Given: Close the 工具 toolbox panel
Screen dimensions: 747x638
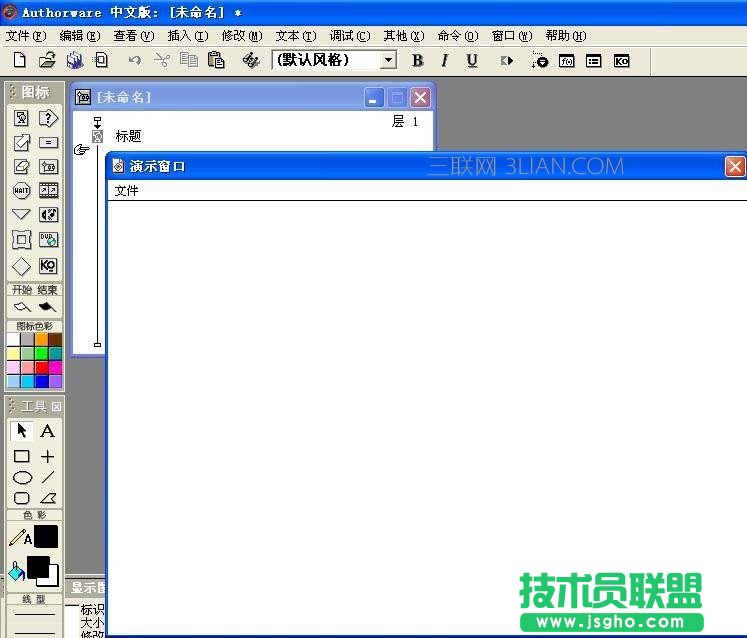Looking at the screenshot, I should coord(56,406).
